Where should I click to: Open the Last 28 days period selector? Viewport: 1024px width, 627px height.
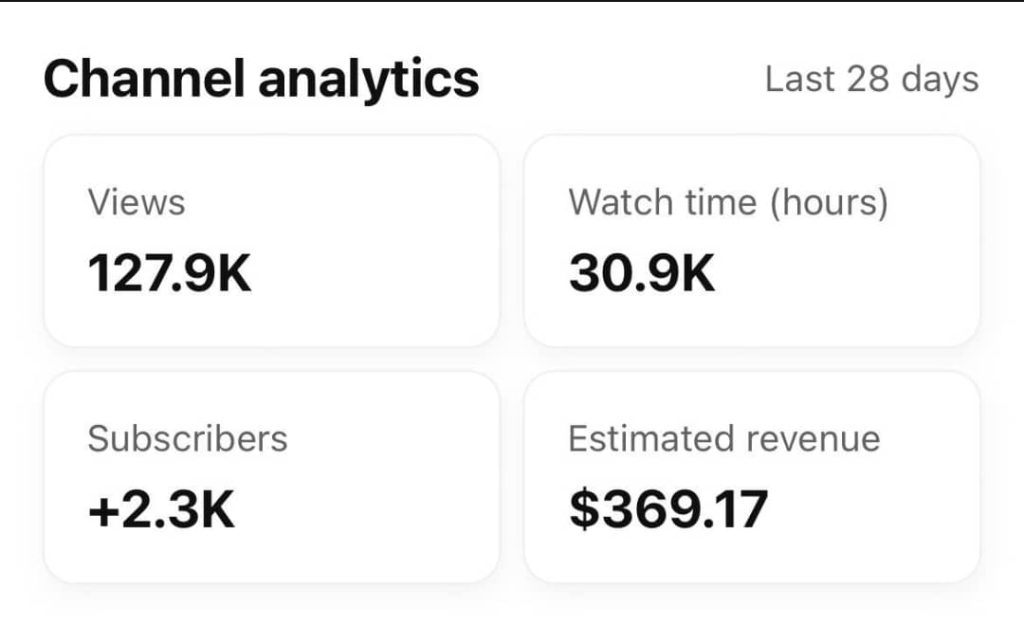pos(871,80)
